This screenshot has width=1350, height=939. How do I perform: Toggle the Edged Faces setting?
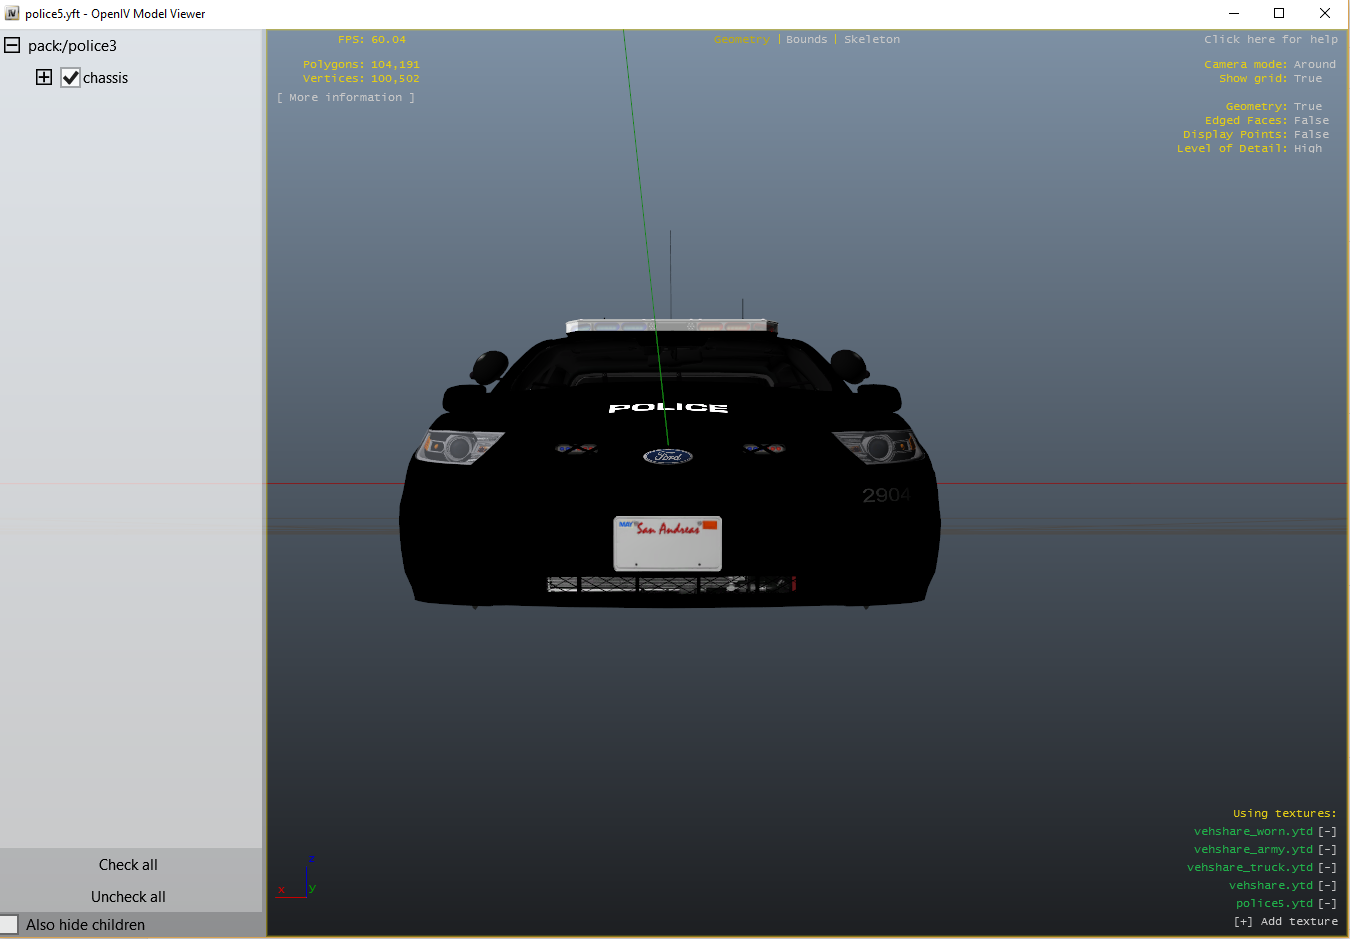coord(1311,121)
